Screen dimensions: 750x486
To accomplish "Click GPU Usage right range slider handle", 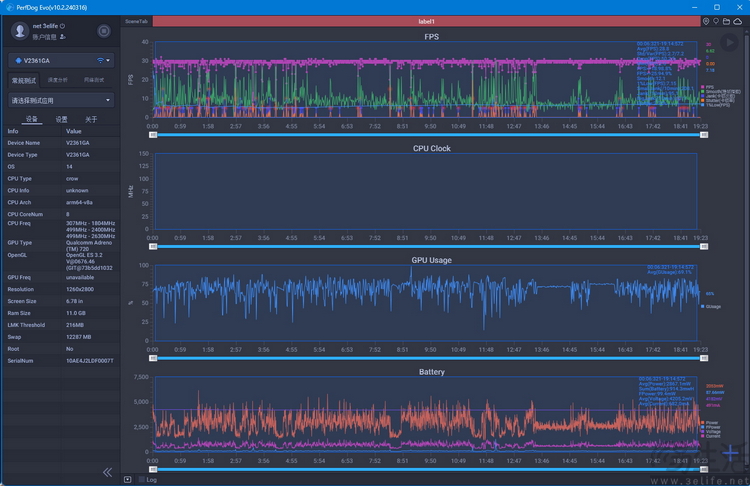I will [704, 358].
